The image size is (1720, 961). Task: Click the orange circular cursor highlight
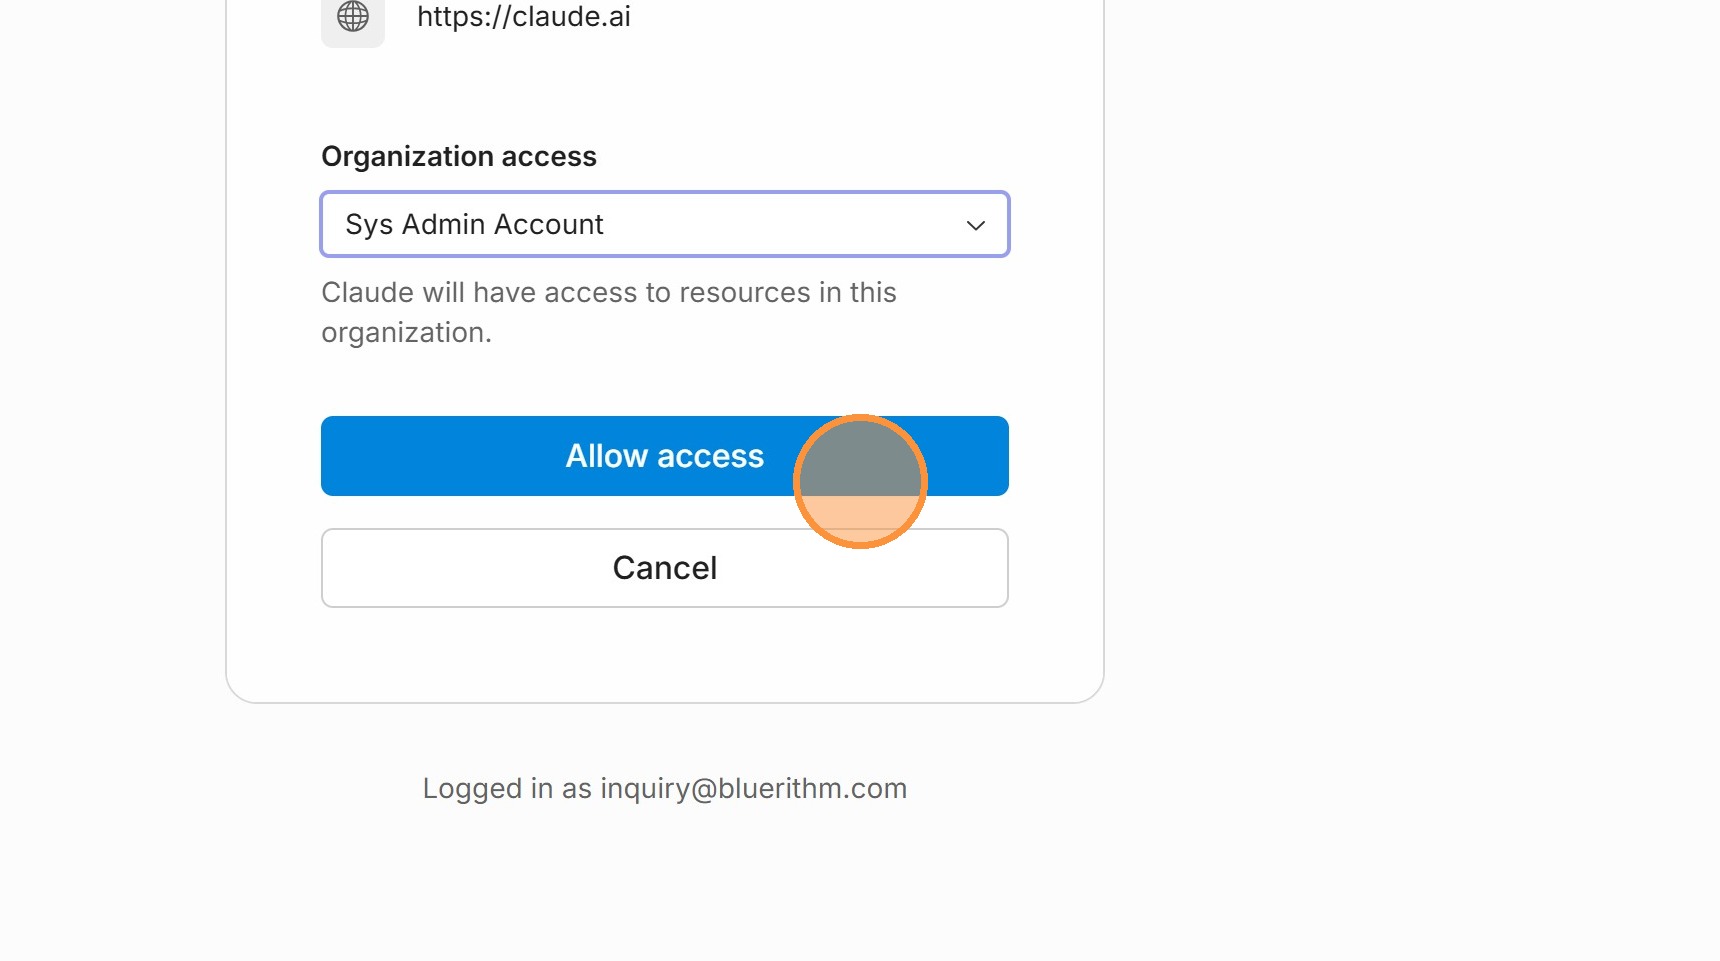860,481
